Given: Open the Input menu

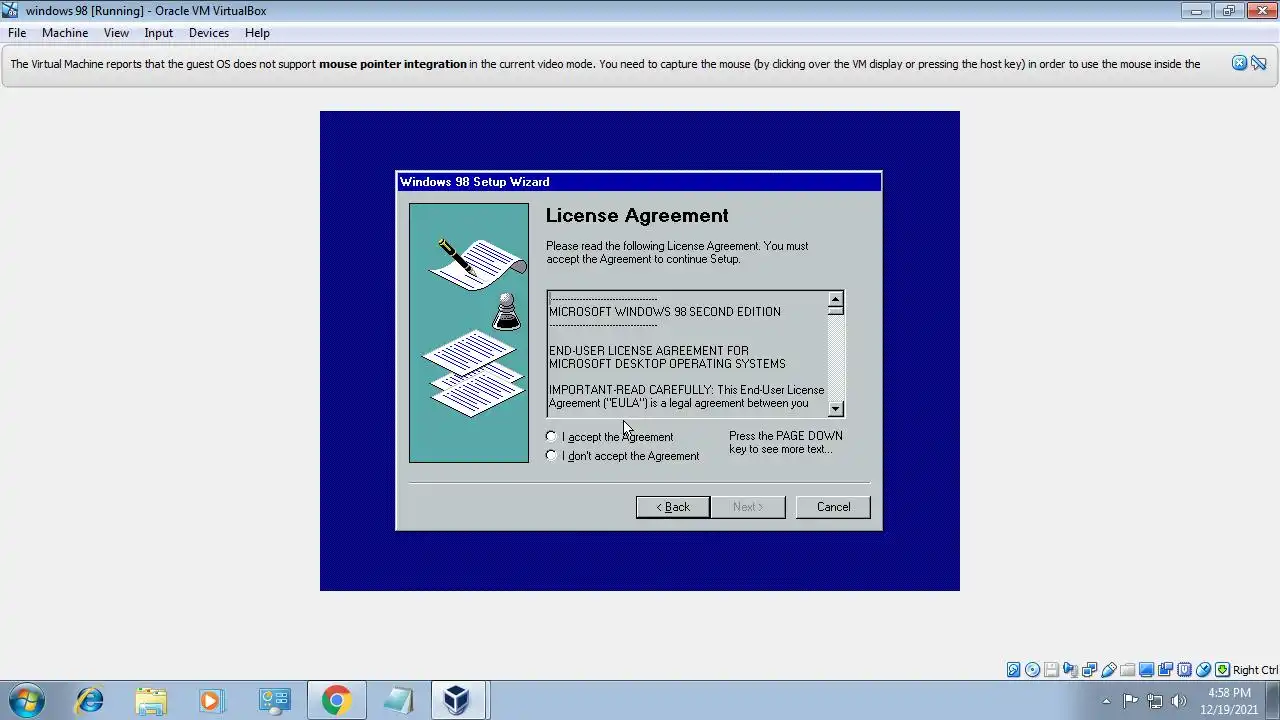Looking at the screenshot, I should pyautogui.click(x=158, y=33).
